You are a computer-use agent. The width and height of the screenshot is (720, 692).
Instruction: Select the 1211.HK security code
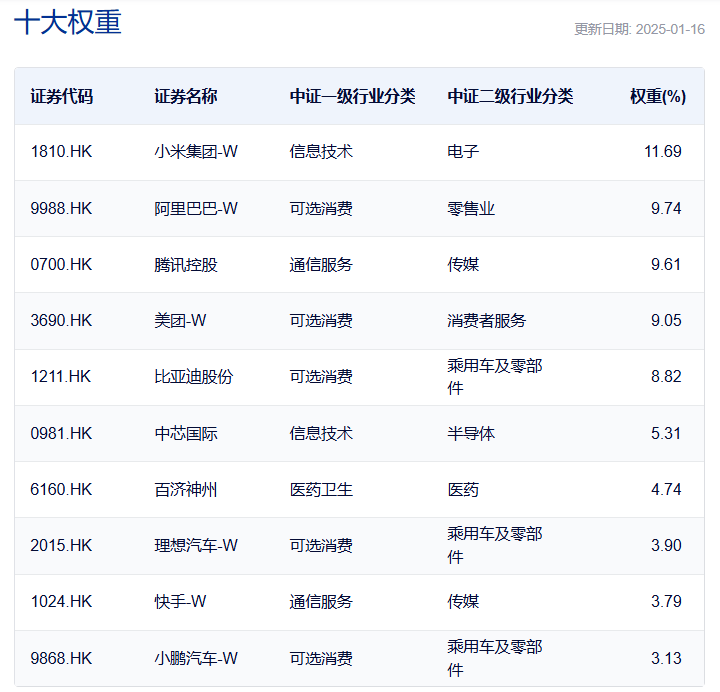[61, 377]
